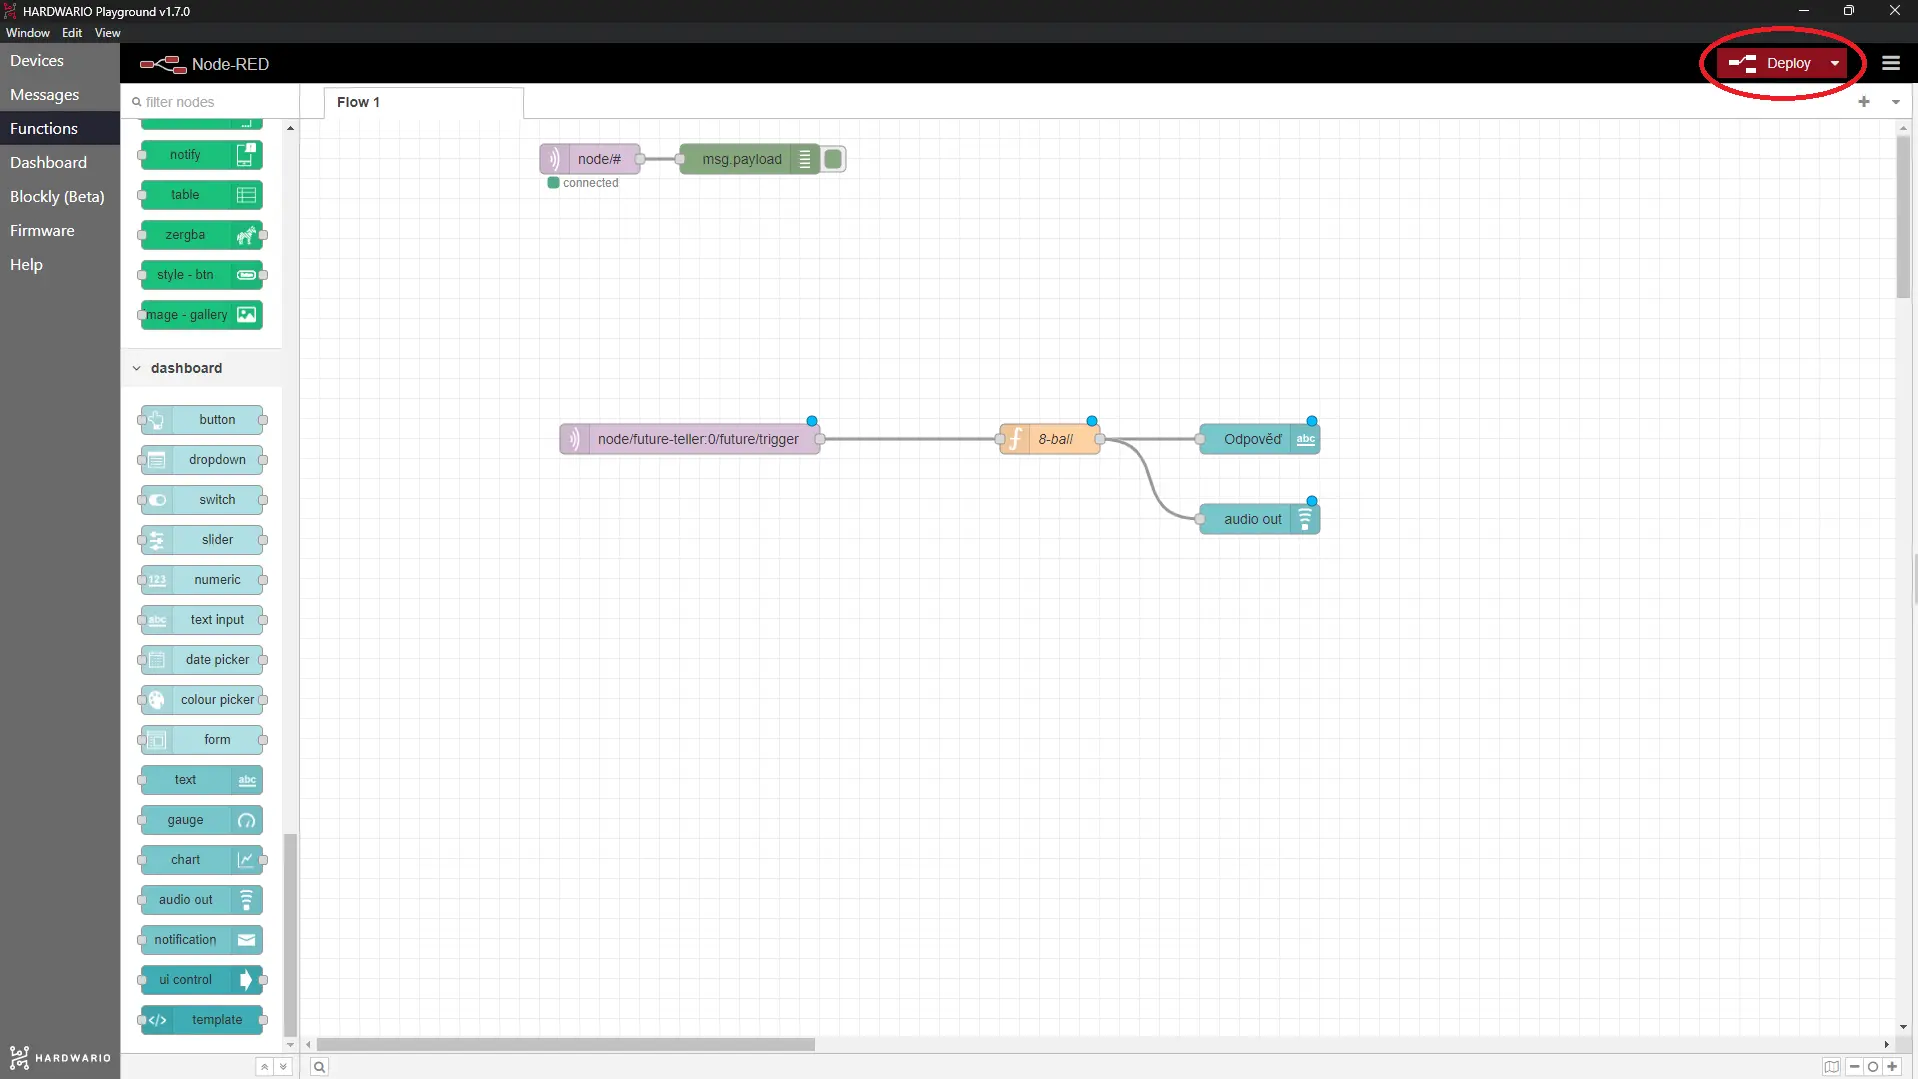Select the text dashboard node
1918x1079 pixels.
coord(201,780)
